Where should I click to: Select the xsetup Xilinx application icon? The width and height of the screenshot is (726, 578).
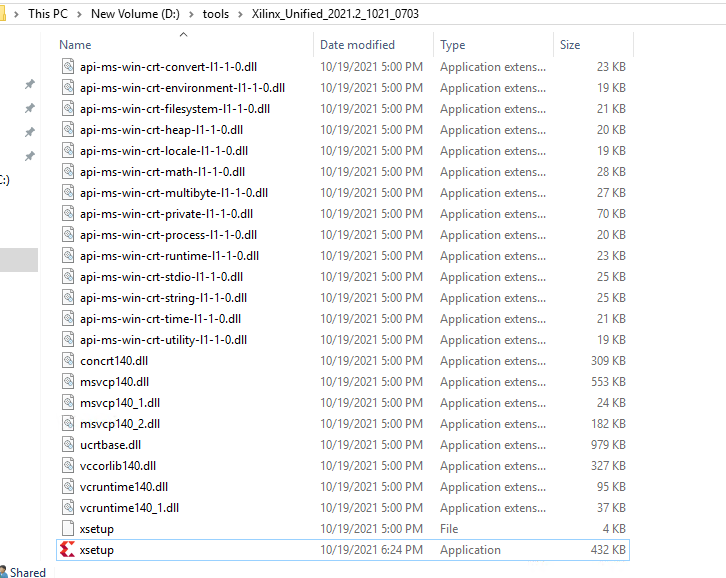[68, 550]
